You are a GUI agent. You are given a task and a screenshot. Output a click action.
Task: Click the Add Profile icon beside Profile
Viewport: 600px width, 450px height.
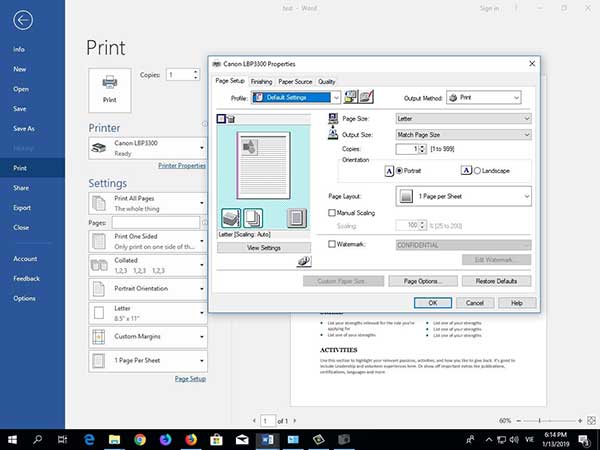[x=351, y=97]
